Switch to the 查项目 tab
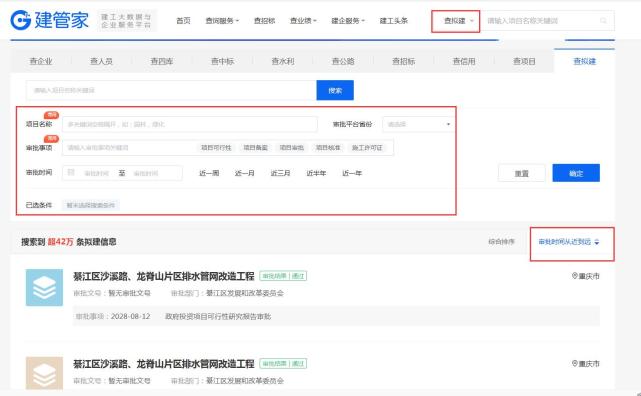Screen dimensions: 641x396 coord(524,61)
